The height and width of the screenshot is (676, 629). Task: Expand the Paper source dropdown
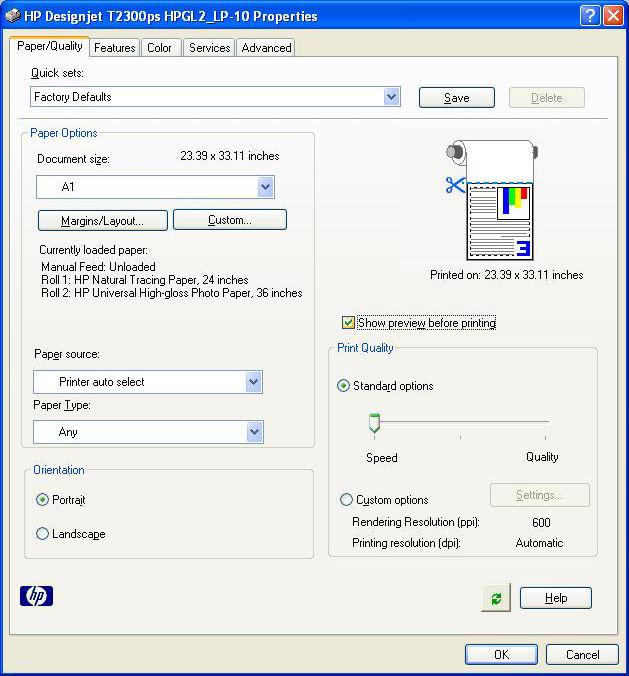click(148, 382)
